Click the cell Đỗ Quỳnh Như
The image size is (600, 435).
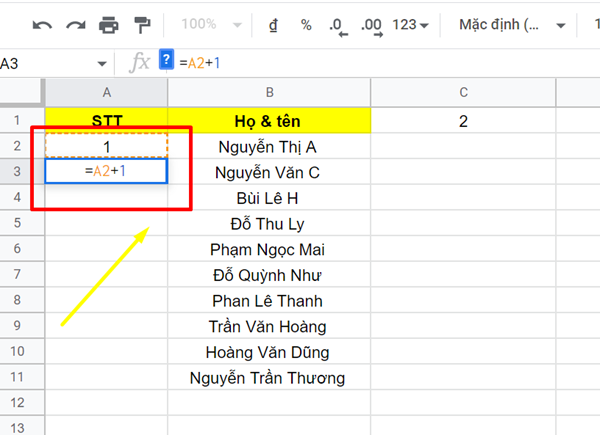(x=269, y=274)
